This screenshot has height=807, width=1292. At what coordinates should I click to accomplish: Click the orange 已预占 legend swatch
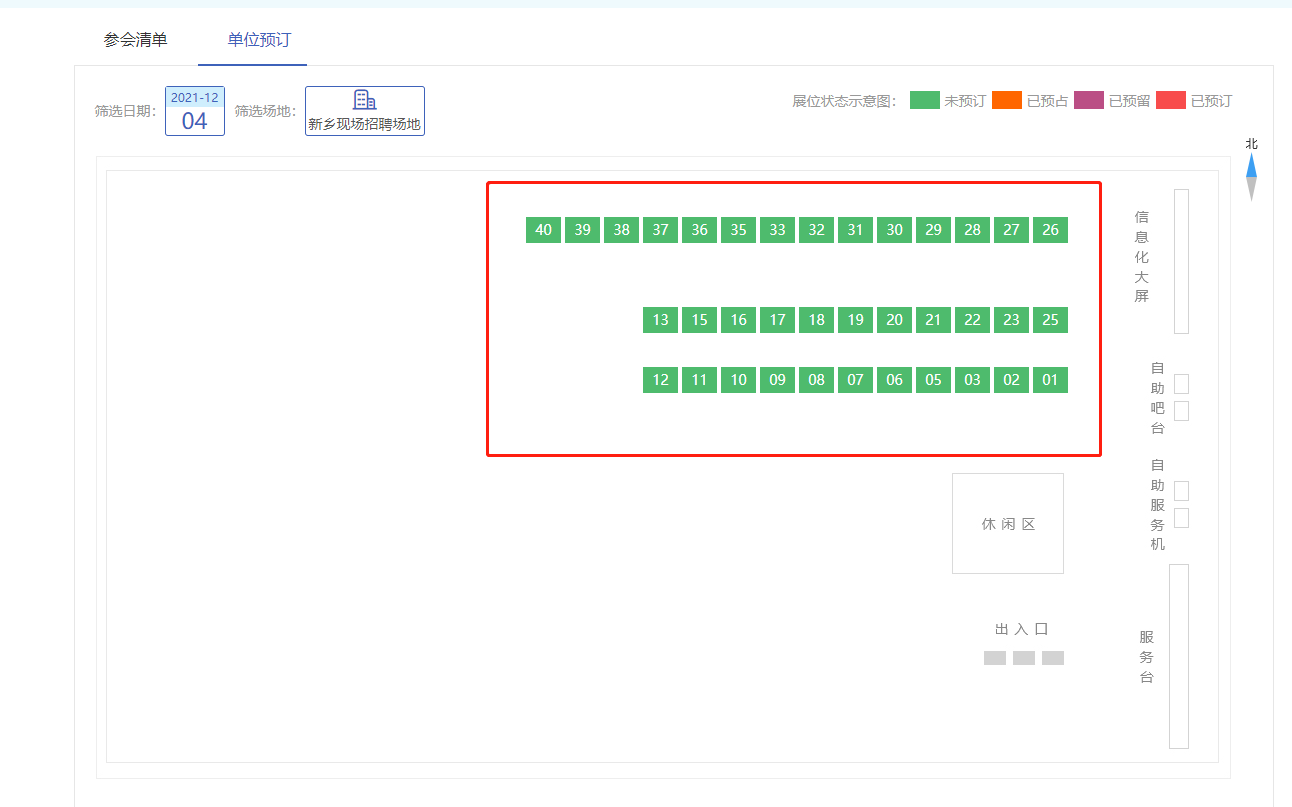point(1006,101)
